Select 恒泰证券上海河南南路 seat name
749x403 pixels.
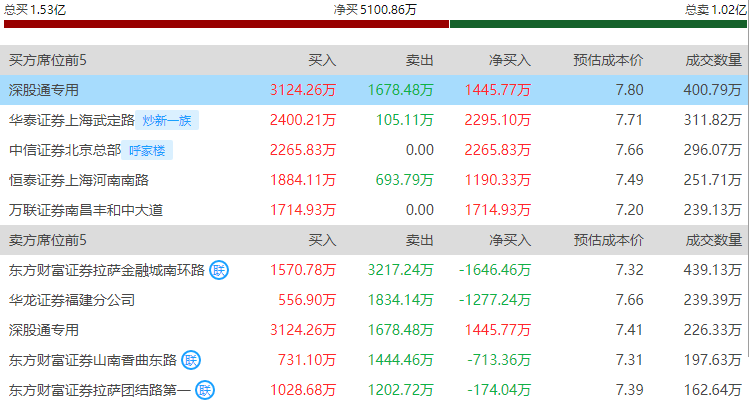click(x=79, y=180)
